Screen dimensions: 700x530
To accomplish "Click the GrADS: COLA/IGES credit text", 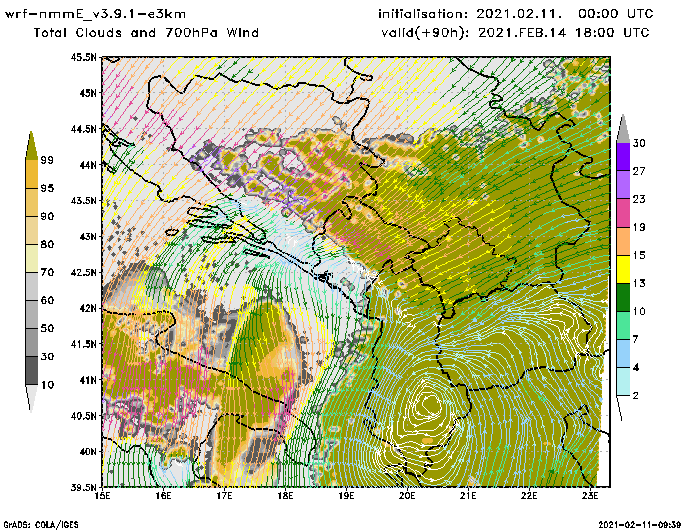I will 41,525.
